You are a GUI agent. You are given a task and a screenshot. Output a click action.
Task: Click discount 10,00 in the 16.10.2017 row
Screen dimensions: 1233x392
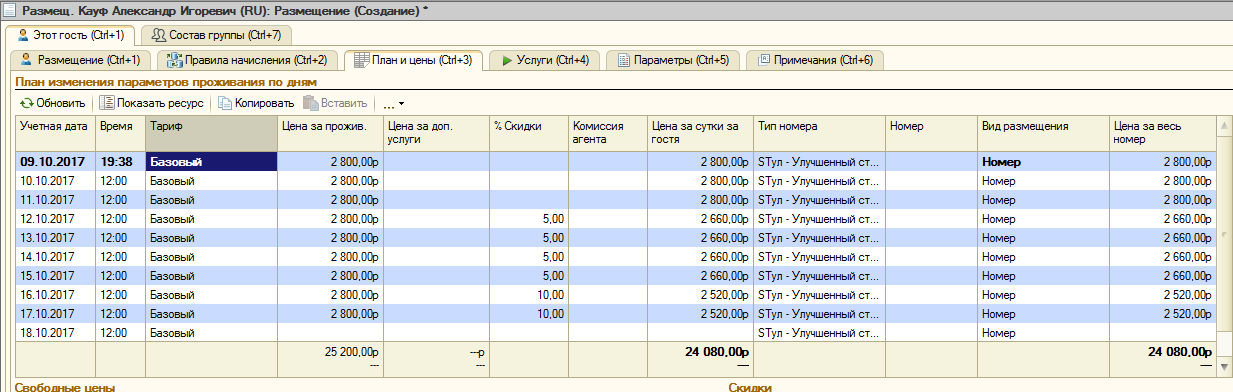point(528,295)
